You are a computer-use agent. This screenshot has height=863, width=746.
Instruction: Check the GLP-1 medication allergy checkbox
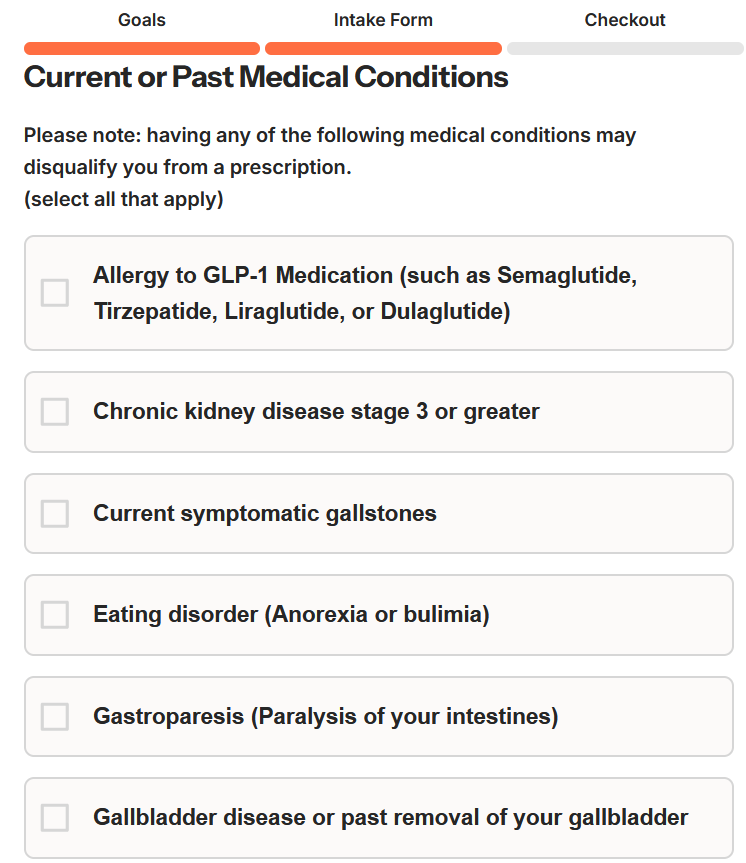55,293
